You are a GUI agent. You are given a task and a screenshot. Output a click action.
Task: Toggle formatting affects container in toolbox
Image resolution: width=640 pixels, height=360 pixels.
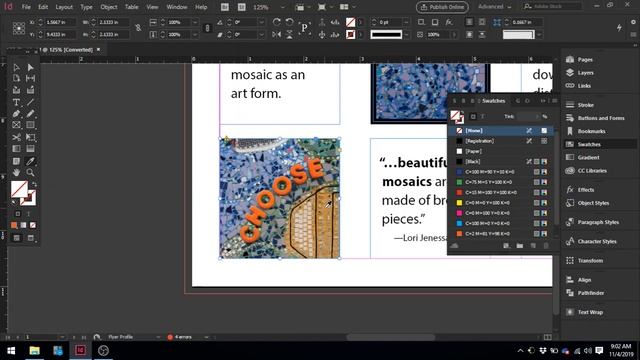[18, 214]
